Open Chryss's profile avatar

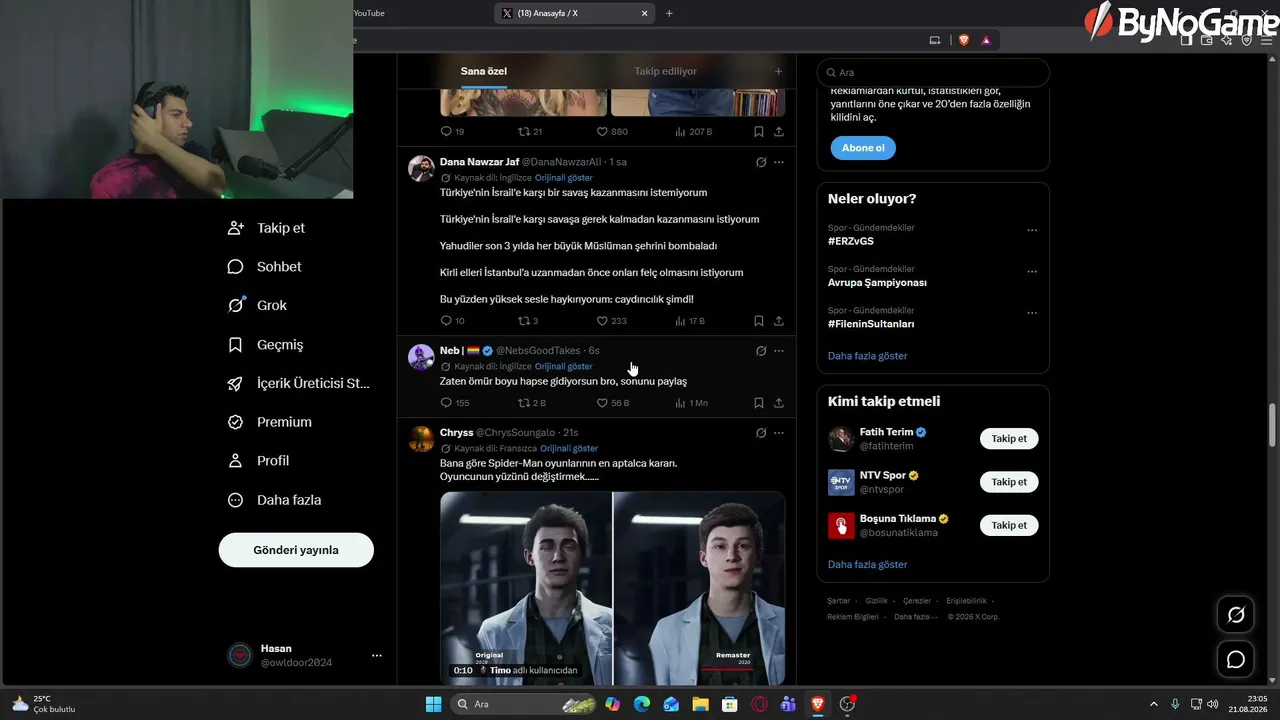421,439
